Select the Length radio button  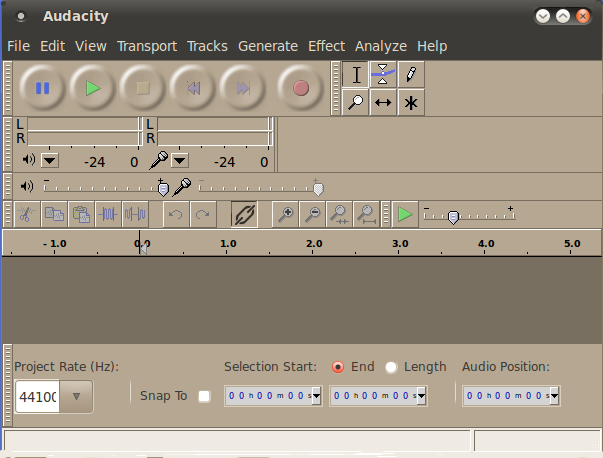[x=391, y=367]
